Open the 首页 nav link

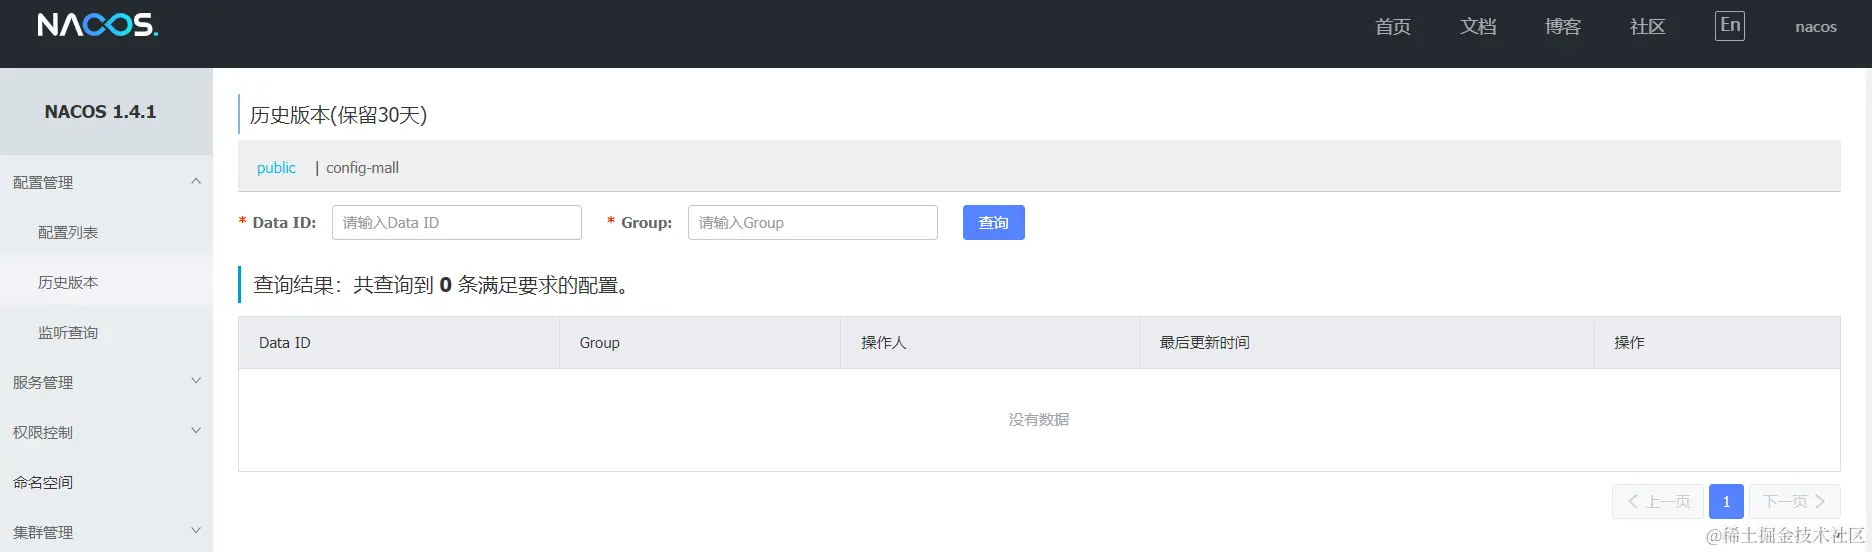pyautogui.click(x=1393, y=27)
